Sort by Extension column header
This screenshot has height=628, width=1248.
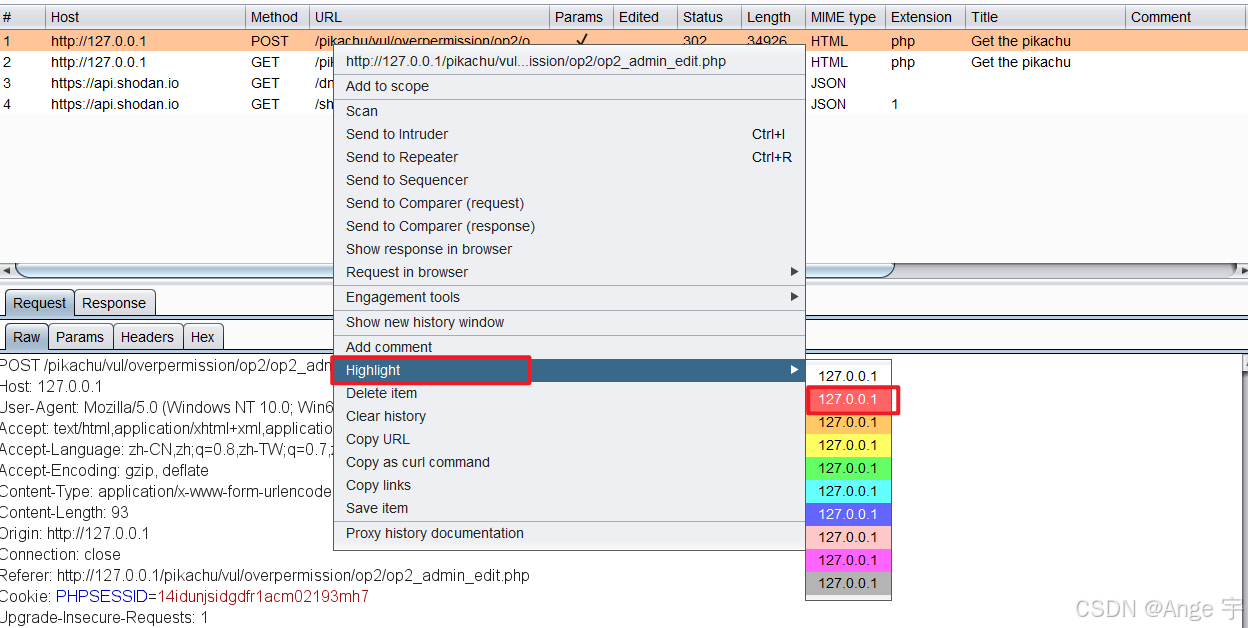coord(925,17)
